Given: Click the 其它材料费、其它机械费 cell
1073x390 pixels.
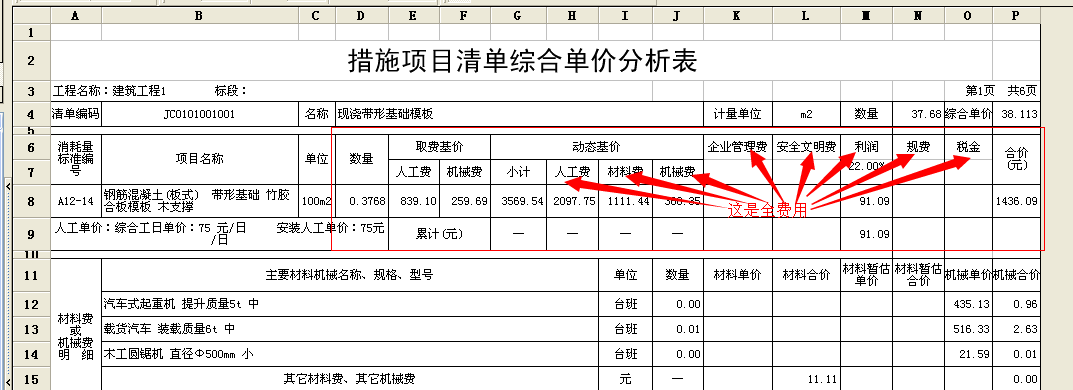Looking at the screenshot, I should point(350,379).
